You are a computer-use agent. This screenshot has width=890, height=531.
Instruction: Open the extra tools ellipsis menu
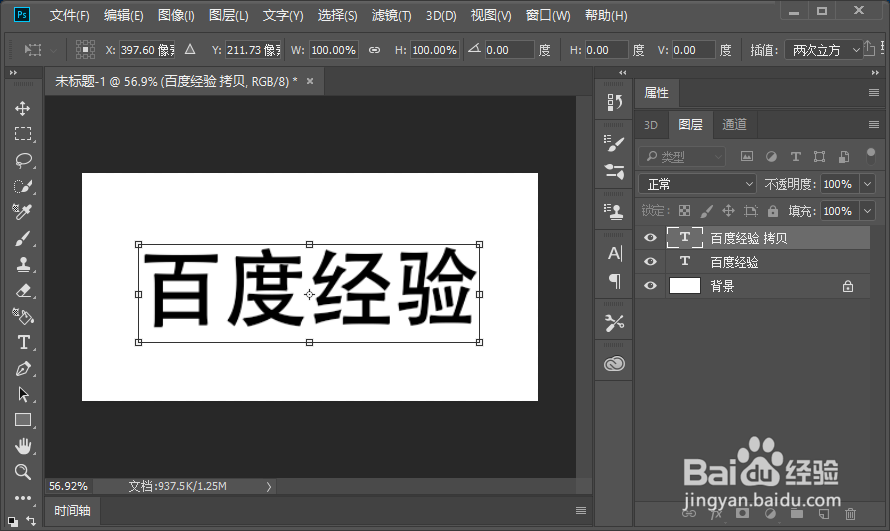tap(23, 498)
